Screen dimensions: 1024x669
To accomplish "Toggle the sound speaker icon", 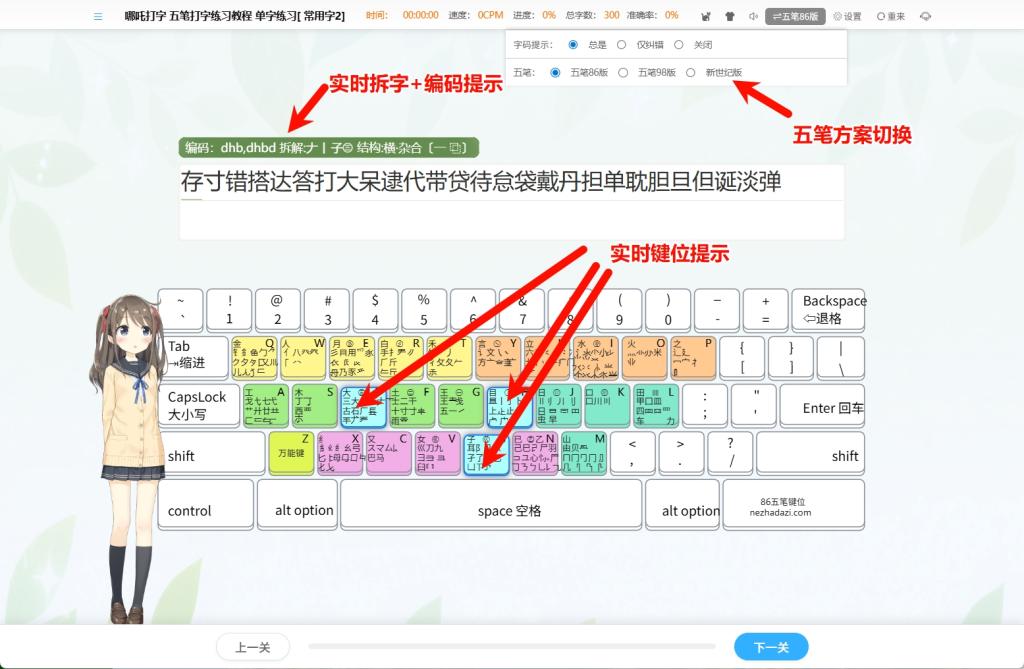I will pyautogui.click(x=752, y=16).
